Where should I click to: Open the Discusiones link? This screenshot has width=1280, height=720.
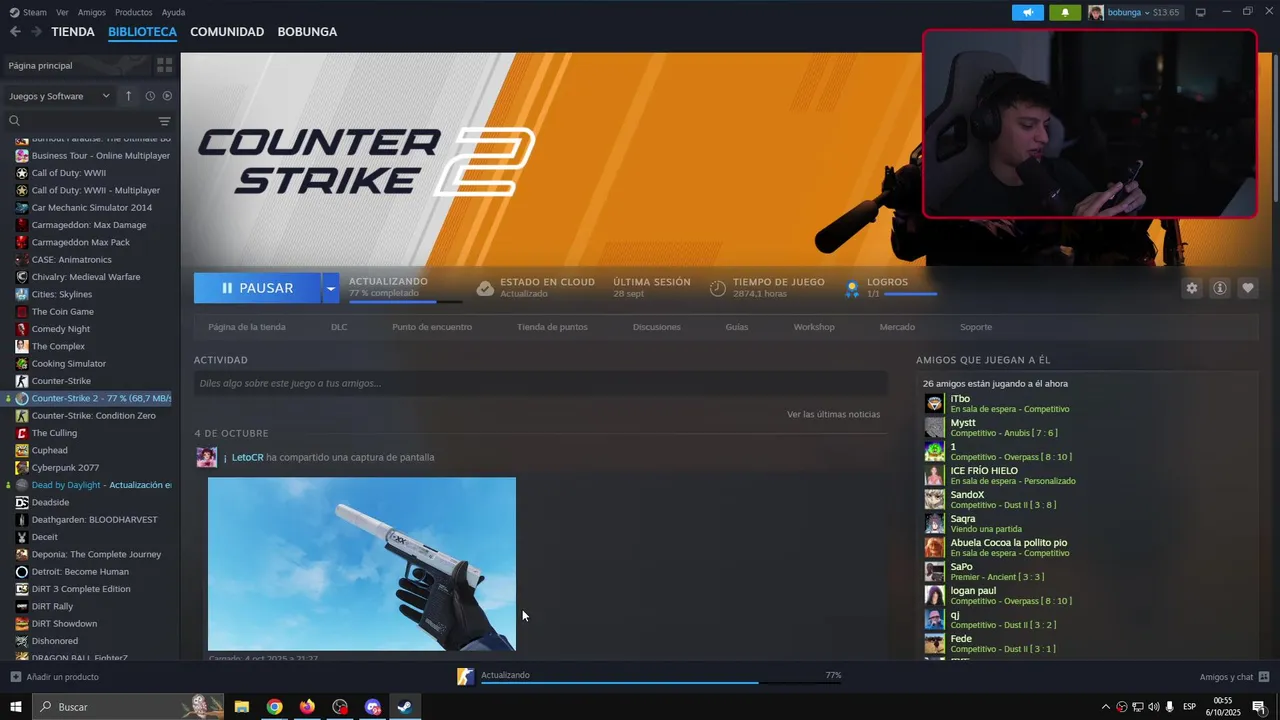[657, 327]
